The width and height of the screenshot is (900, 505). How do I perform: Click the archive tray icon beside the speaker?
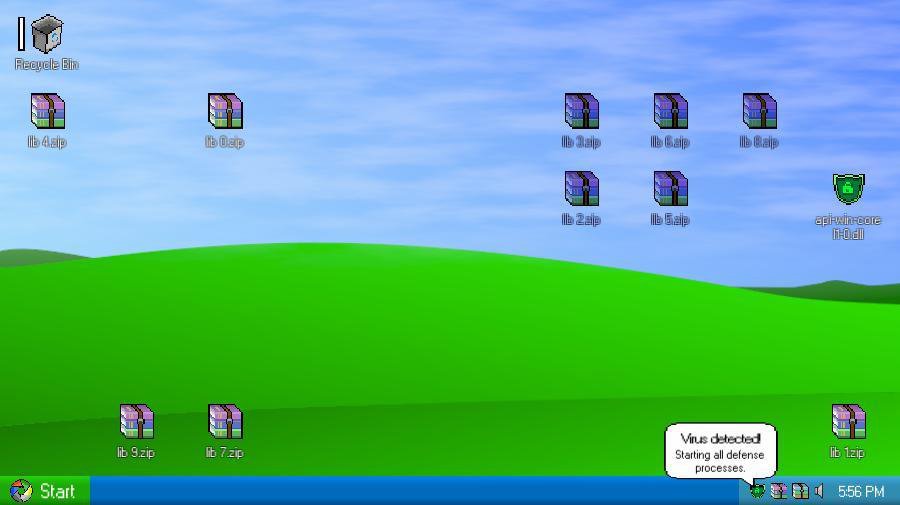(x=800, y=491)
